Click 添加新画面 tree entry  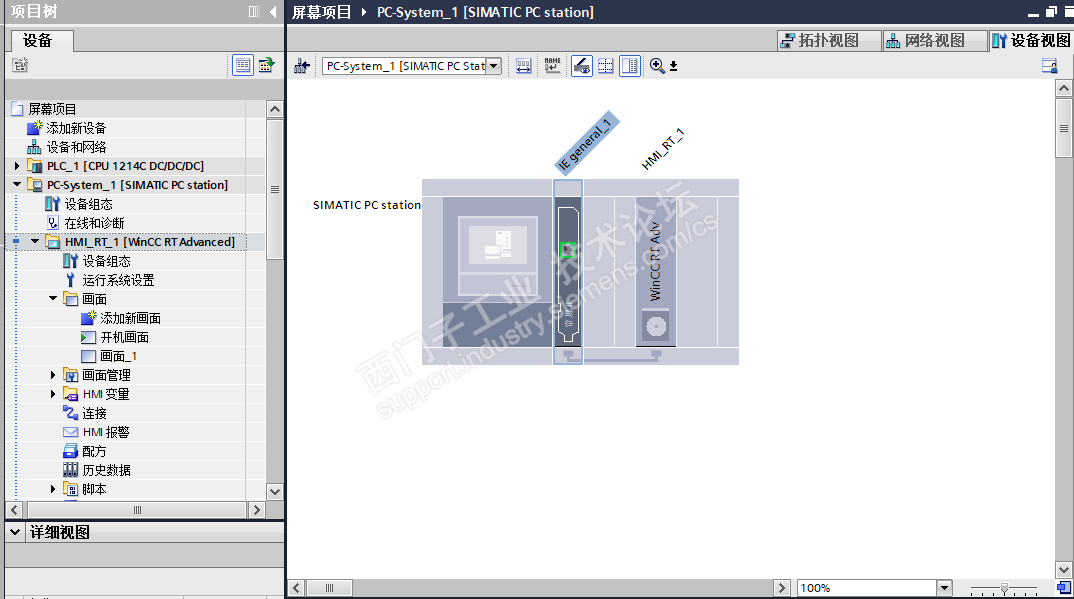(131, 318)
